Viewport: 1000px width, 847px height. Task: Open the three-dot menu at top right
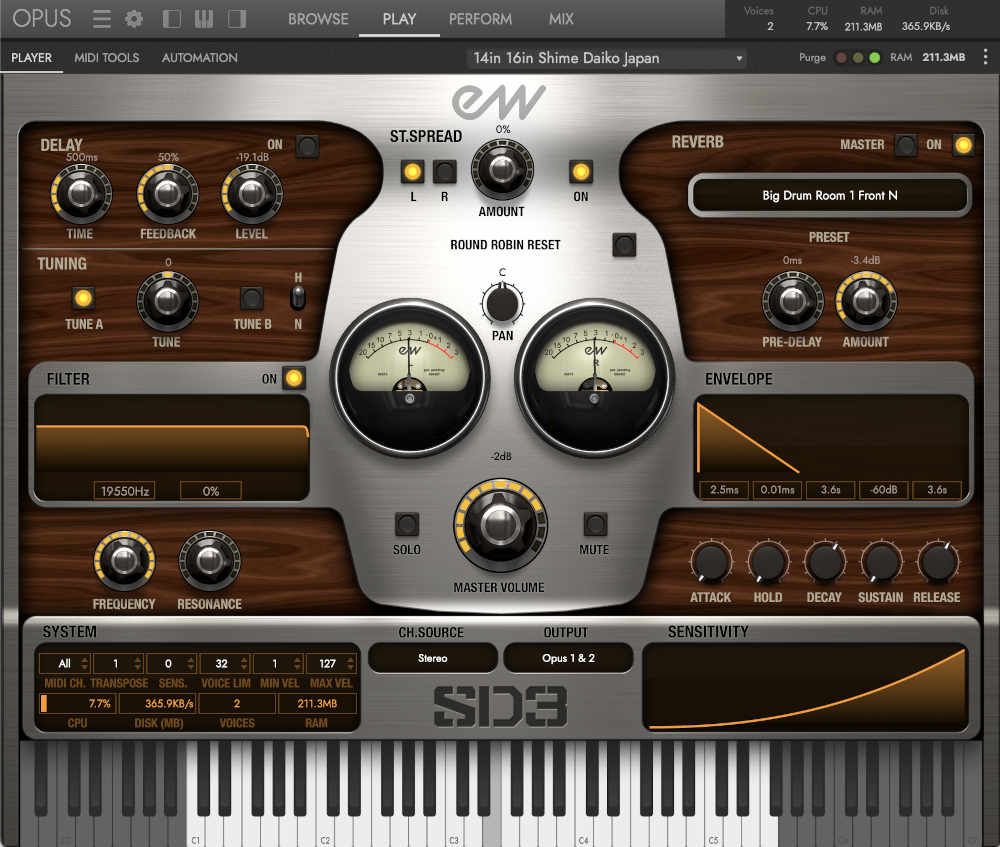click(986, 58)
